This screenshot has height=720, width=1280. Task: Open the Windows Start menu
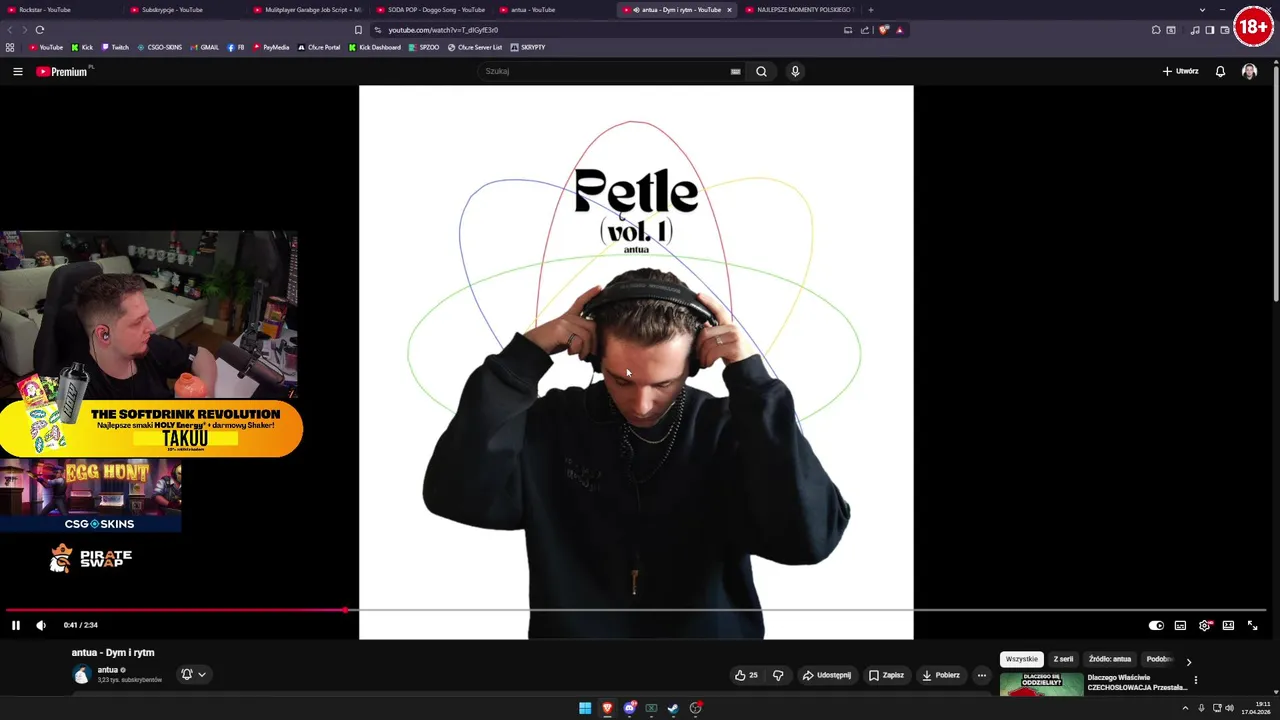tap(585, 708)
